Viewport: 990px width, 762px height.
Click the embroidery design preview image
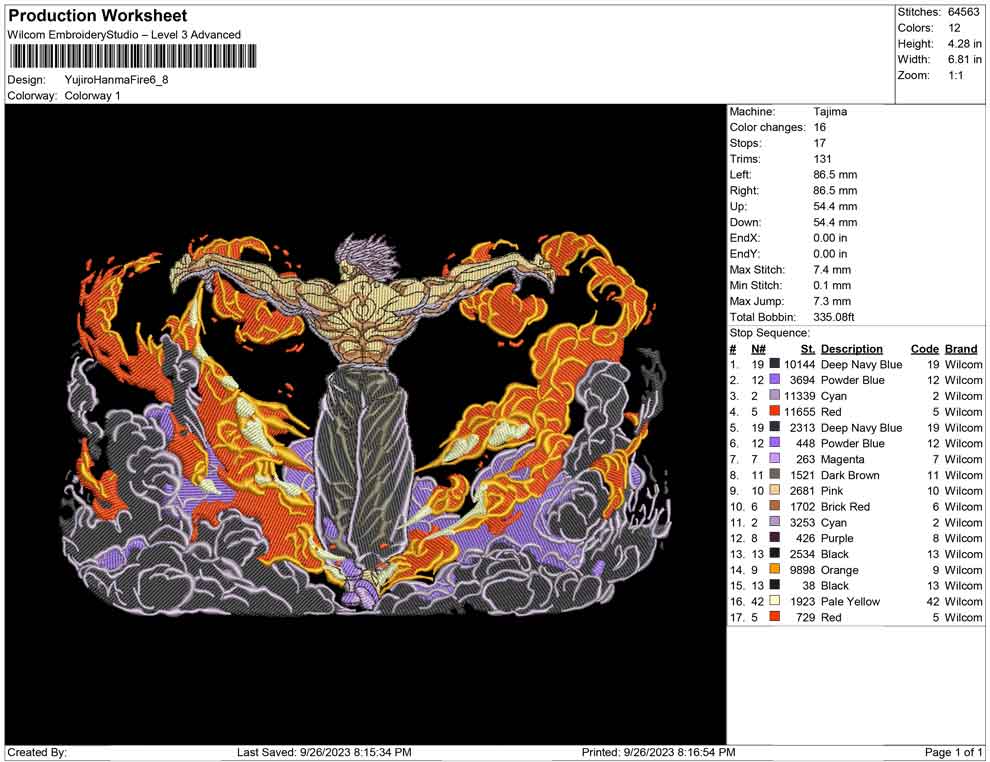365,423
